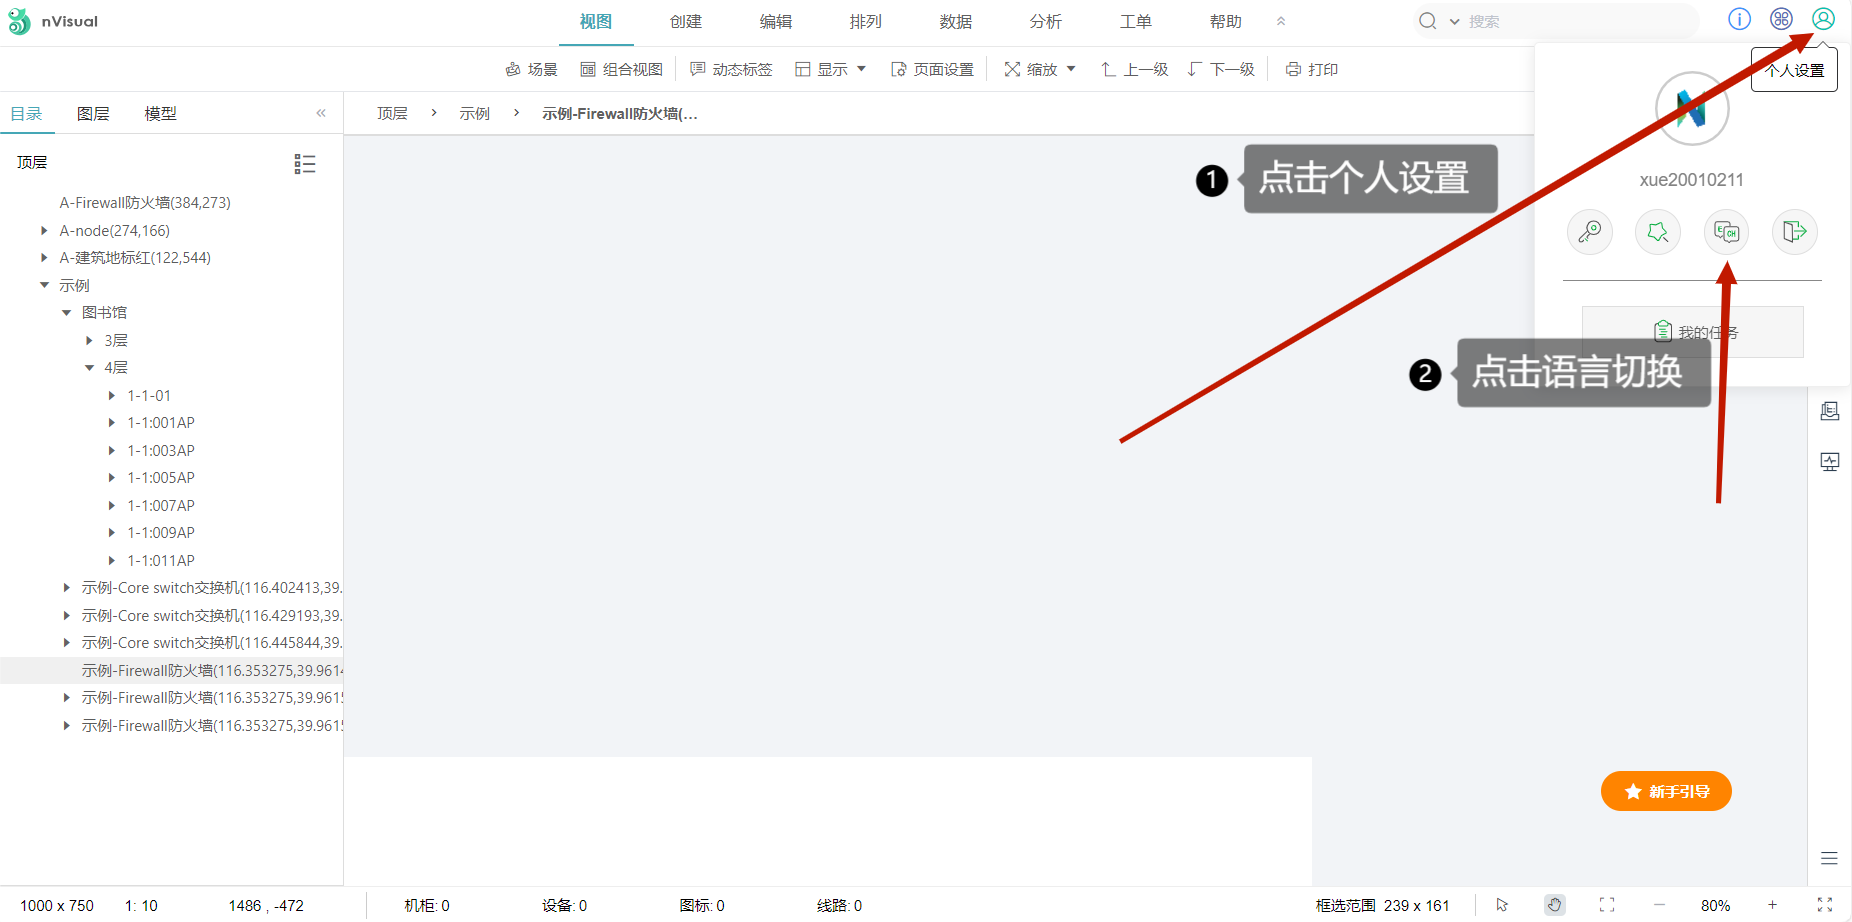Click 动态标签 toolbar button

(732, 69)
